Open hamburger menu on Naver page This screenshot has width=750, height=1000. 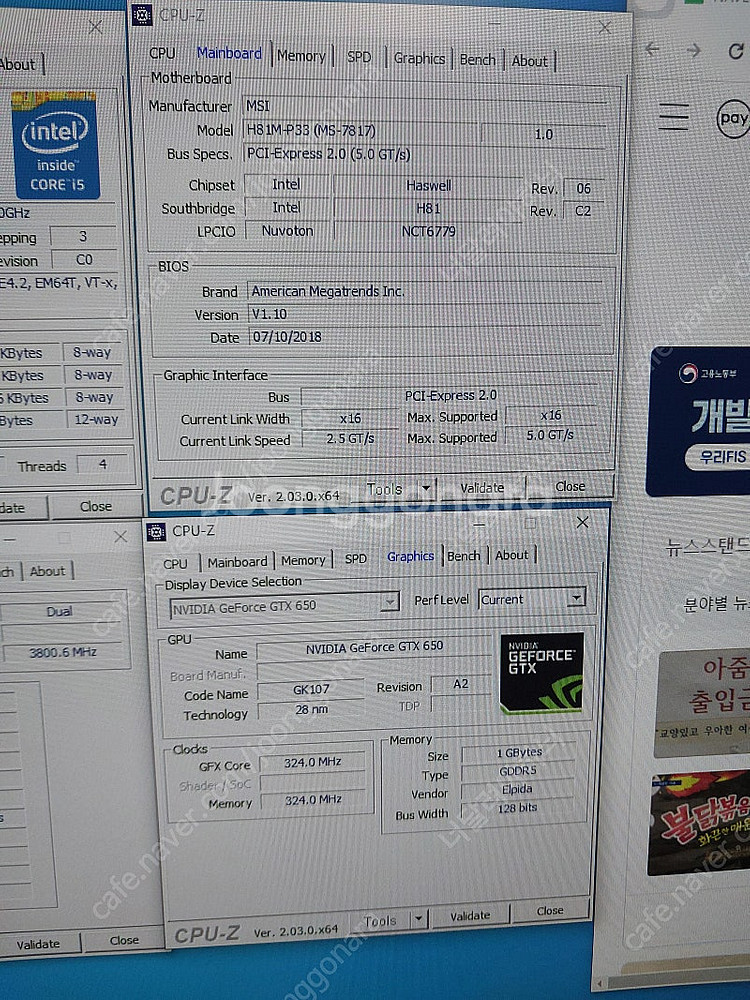[x=674, y=117]
